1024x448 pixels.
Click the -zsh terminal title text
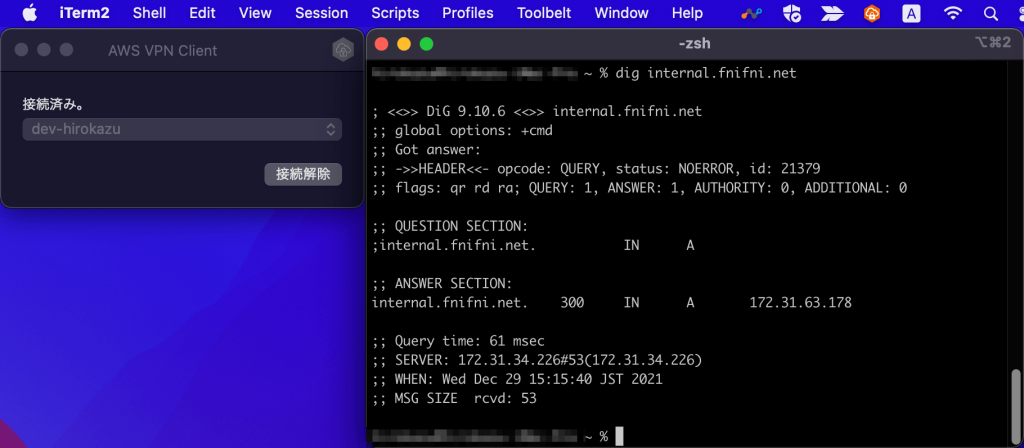click(695, 44)
